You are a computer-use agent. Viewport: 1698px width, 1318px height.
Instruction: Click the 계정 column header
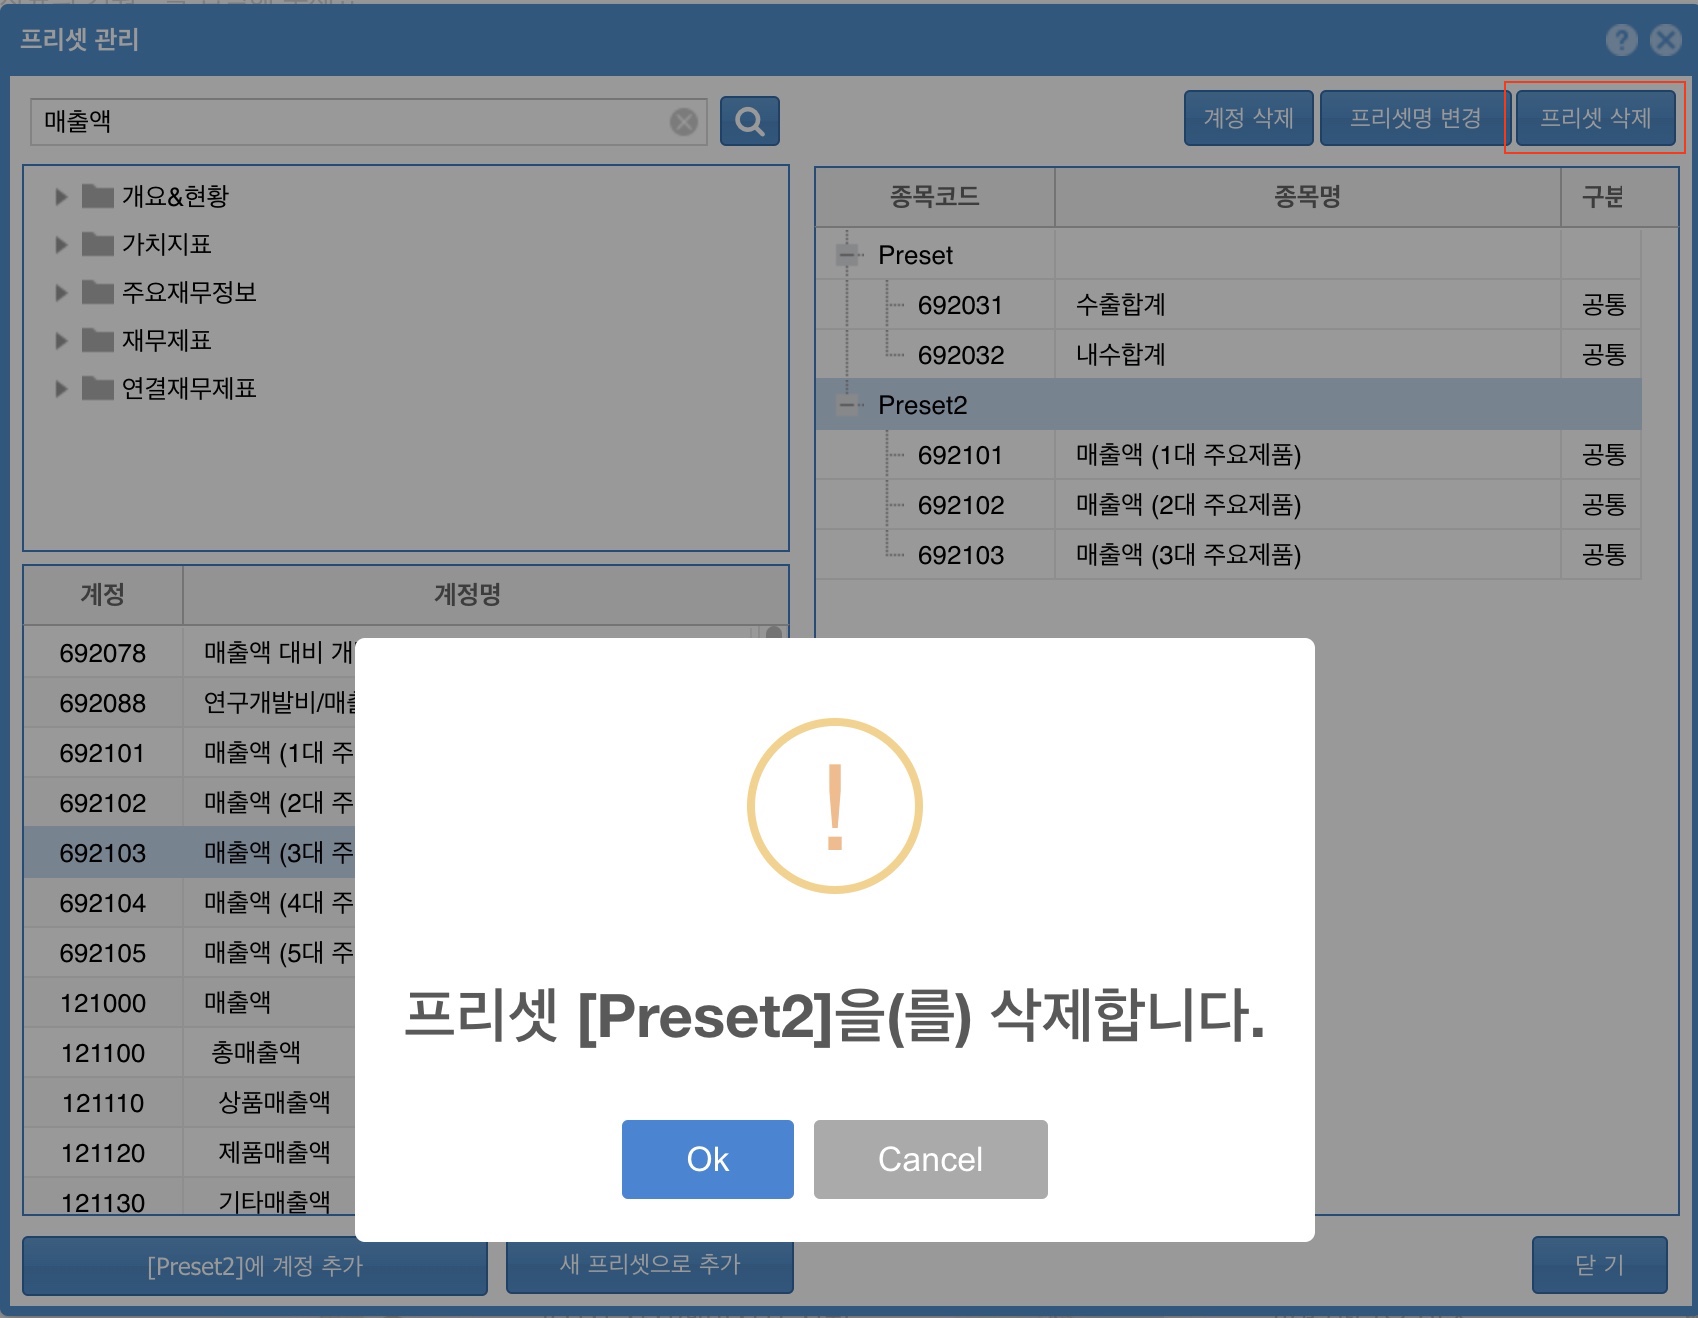tap(103, 595)
